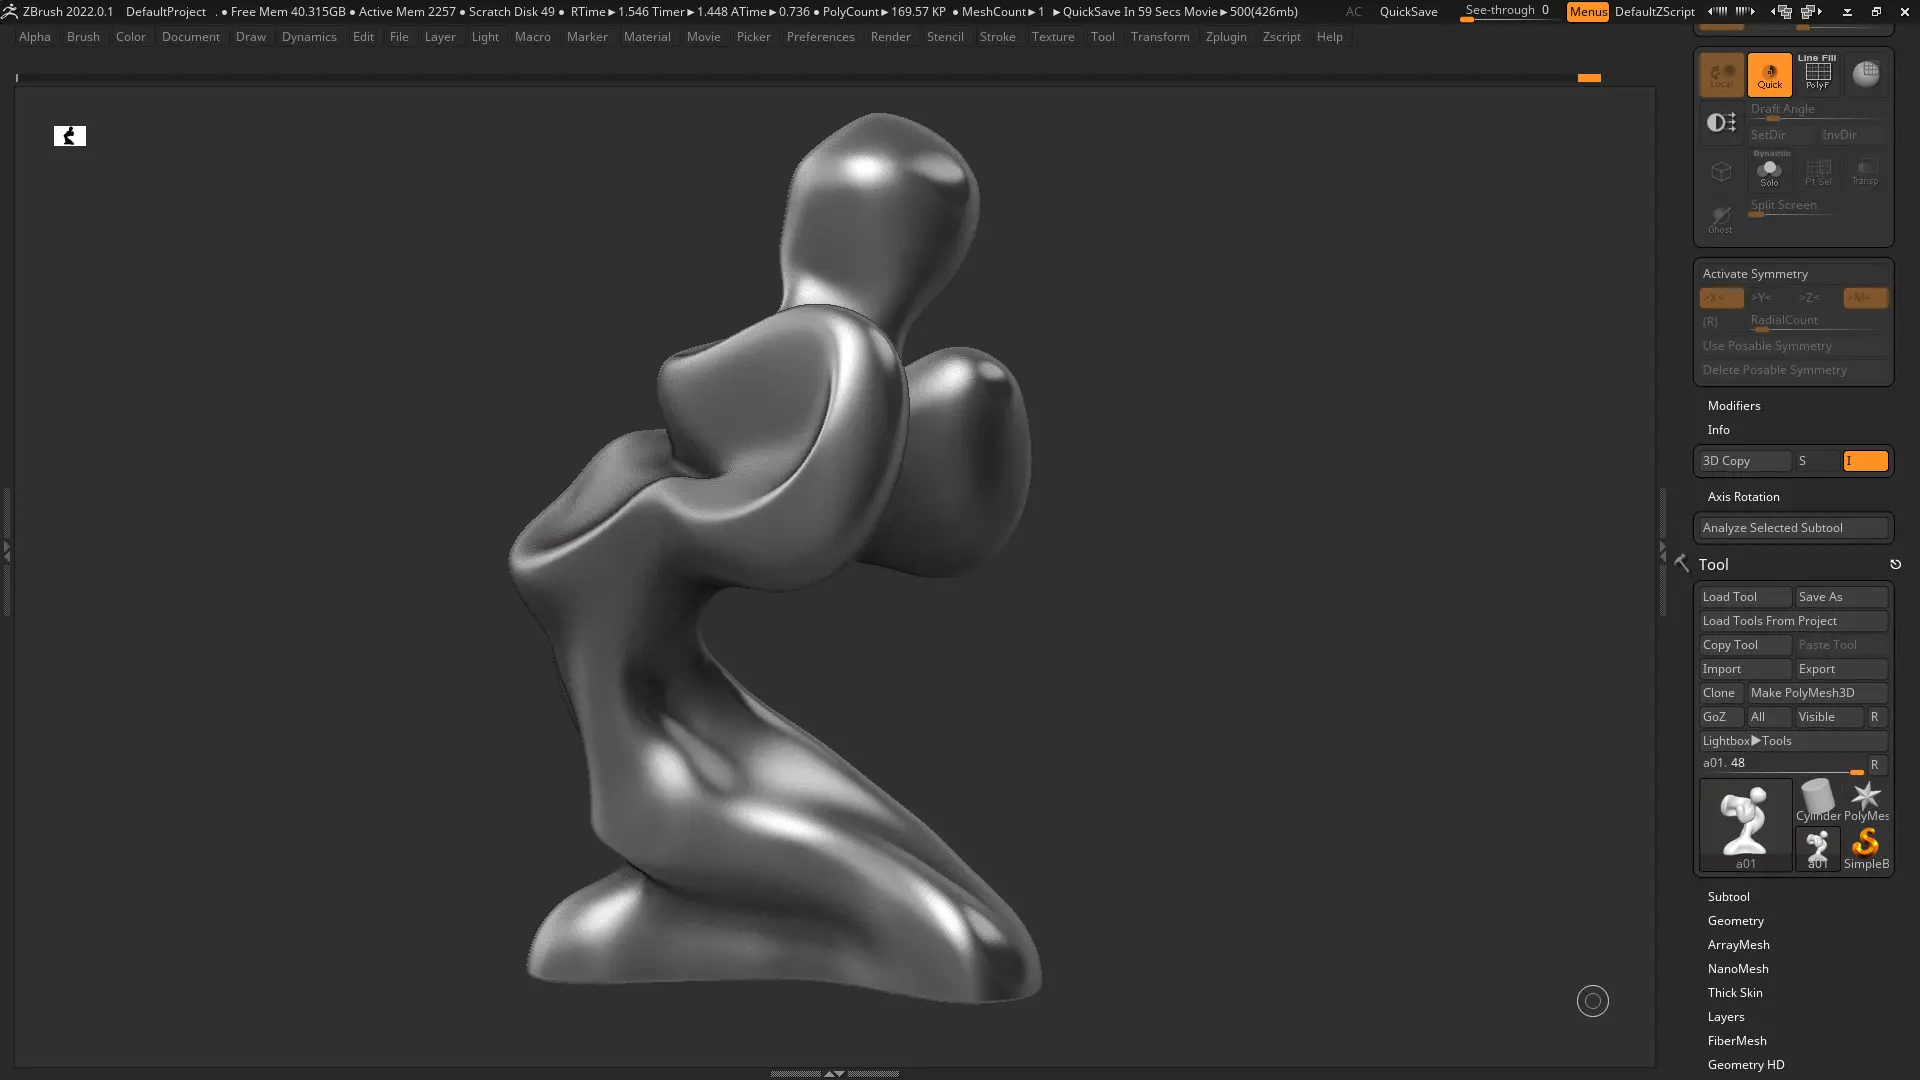Screen dimensions: 1920x1080
Task: Click the sphere grid frame icon
Action: (x=1865, y=75)
